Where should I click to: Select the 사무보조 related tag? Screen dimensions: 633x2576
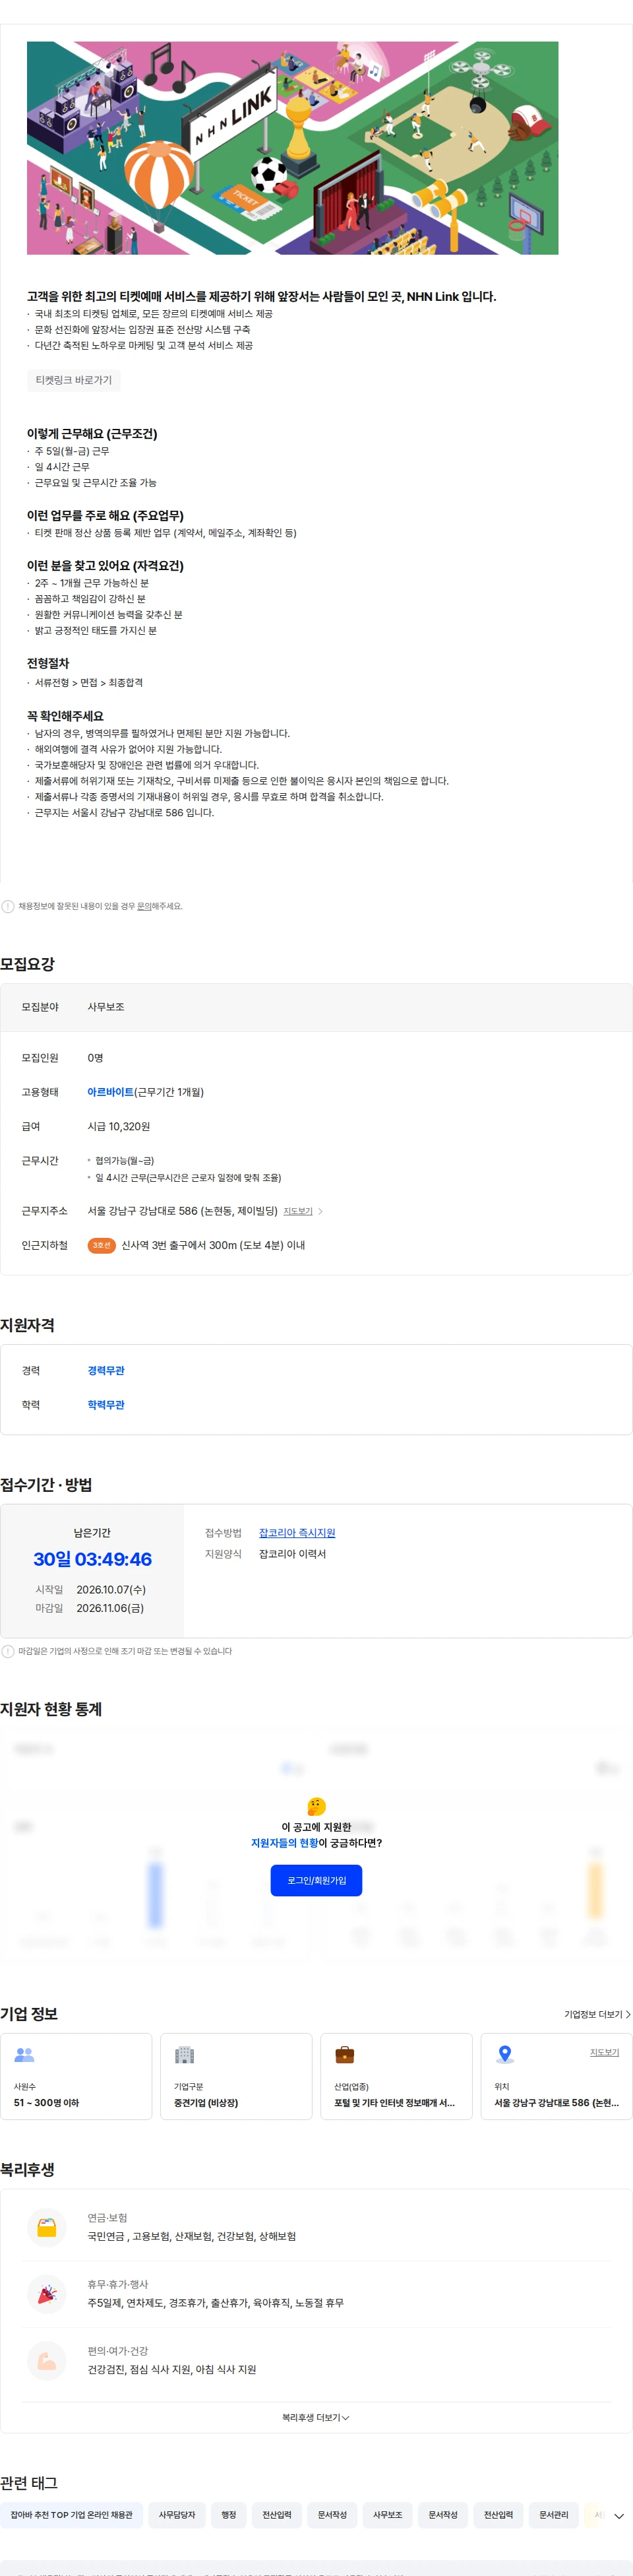point(387,2514)
